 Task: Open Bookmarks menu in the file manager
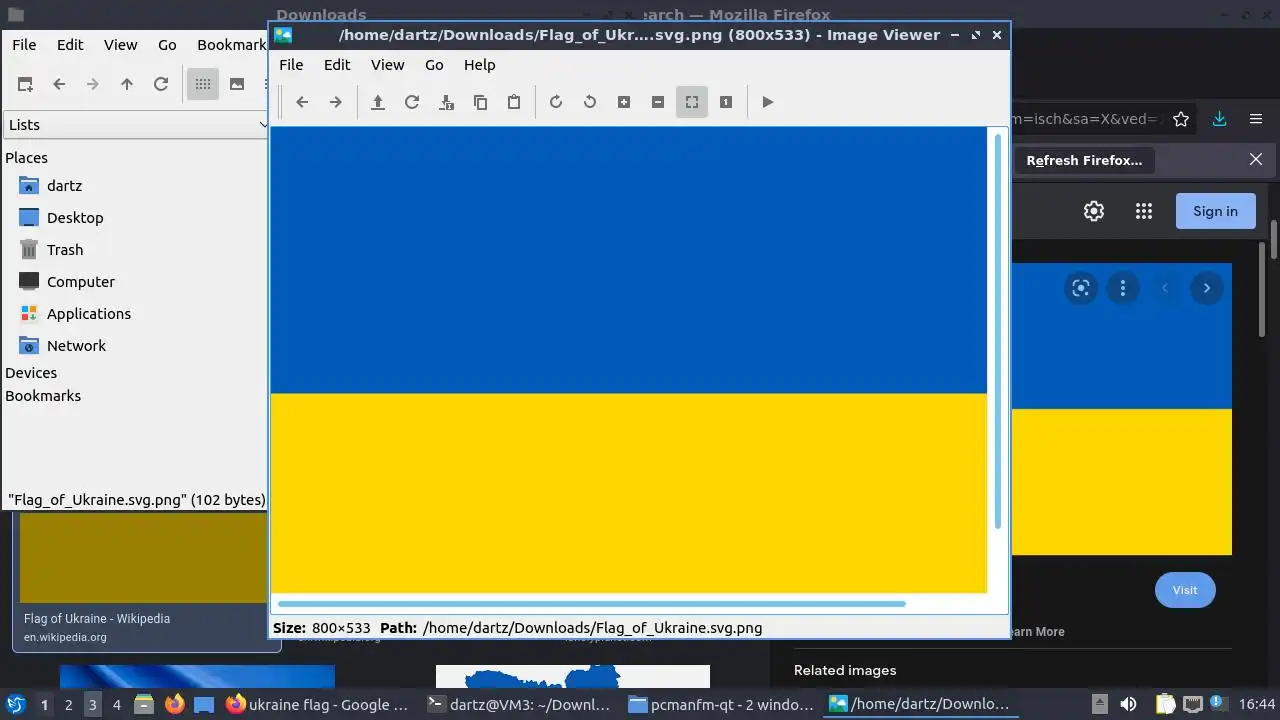coord(231,44)
